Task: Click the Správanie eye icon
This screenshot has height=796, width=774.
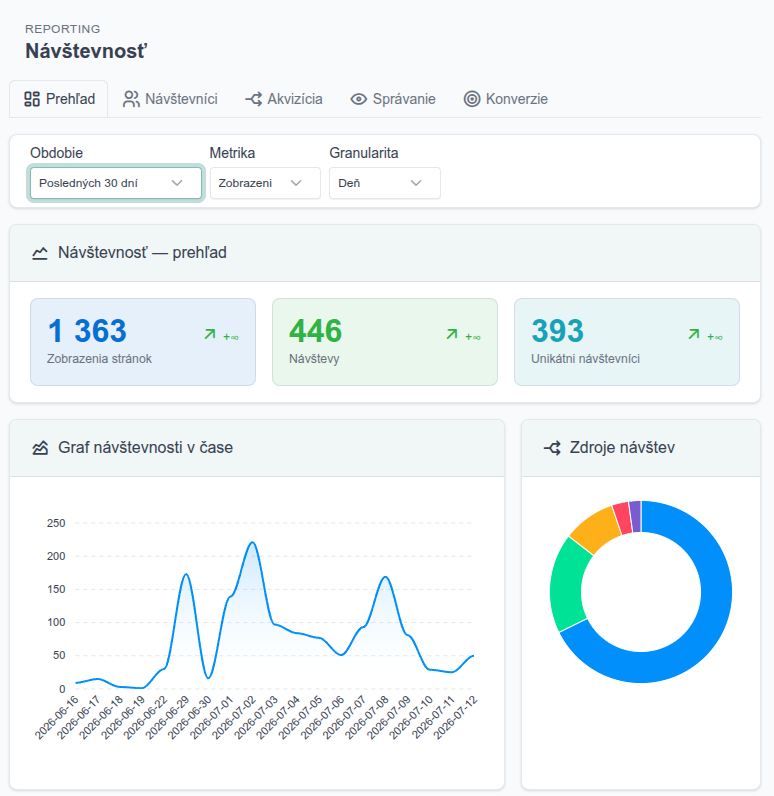Action: pyautogui.click(x=358, y=99)
